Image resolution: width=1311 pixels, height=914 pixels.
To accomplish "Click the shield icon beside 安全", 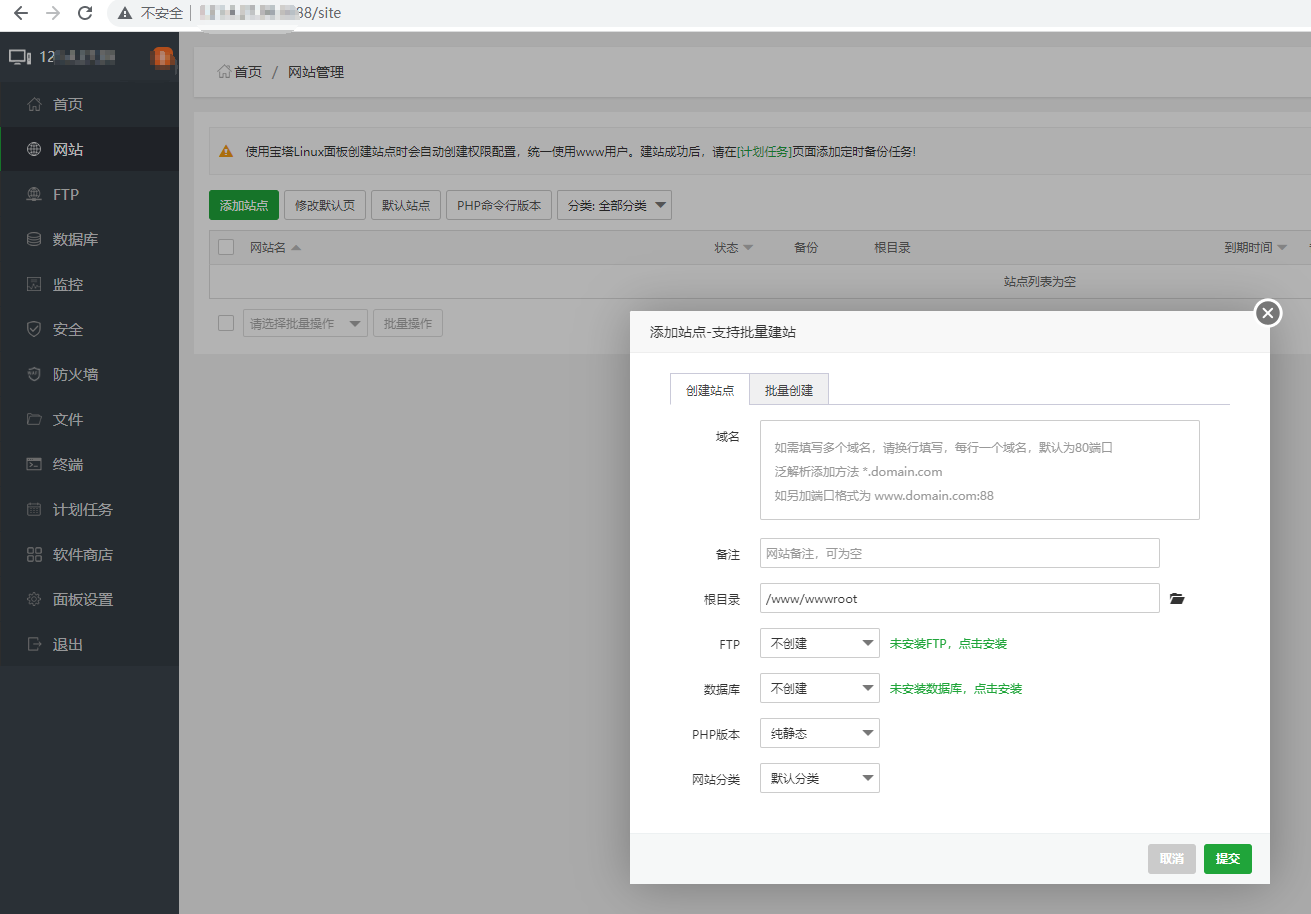I will pos(34,329).
